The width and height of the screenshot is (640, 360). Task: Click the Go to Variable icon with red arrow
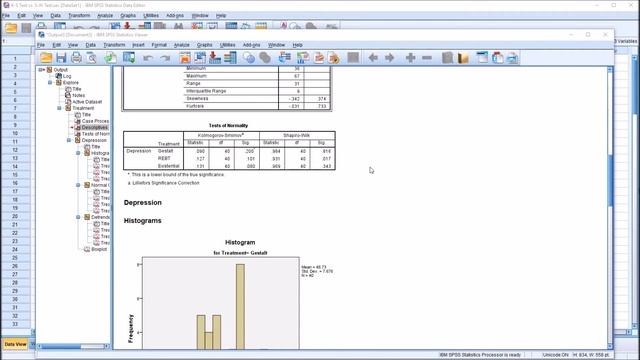pos(215,58)
